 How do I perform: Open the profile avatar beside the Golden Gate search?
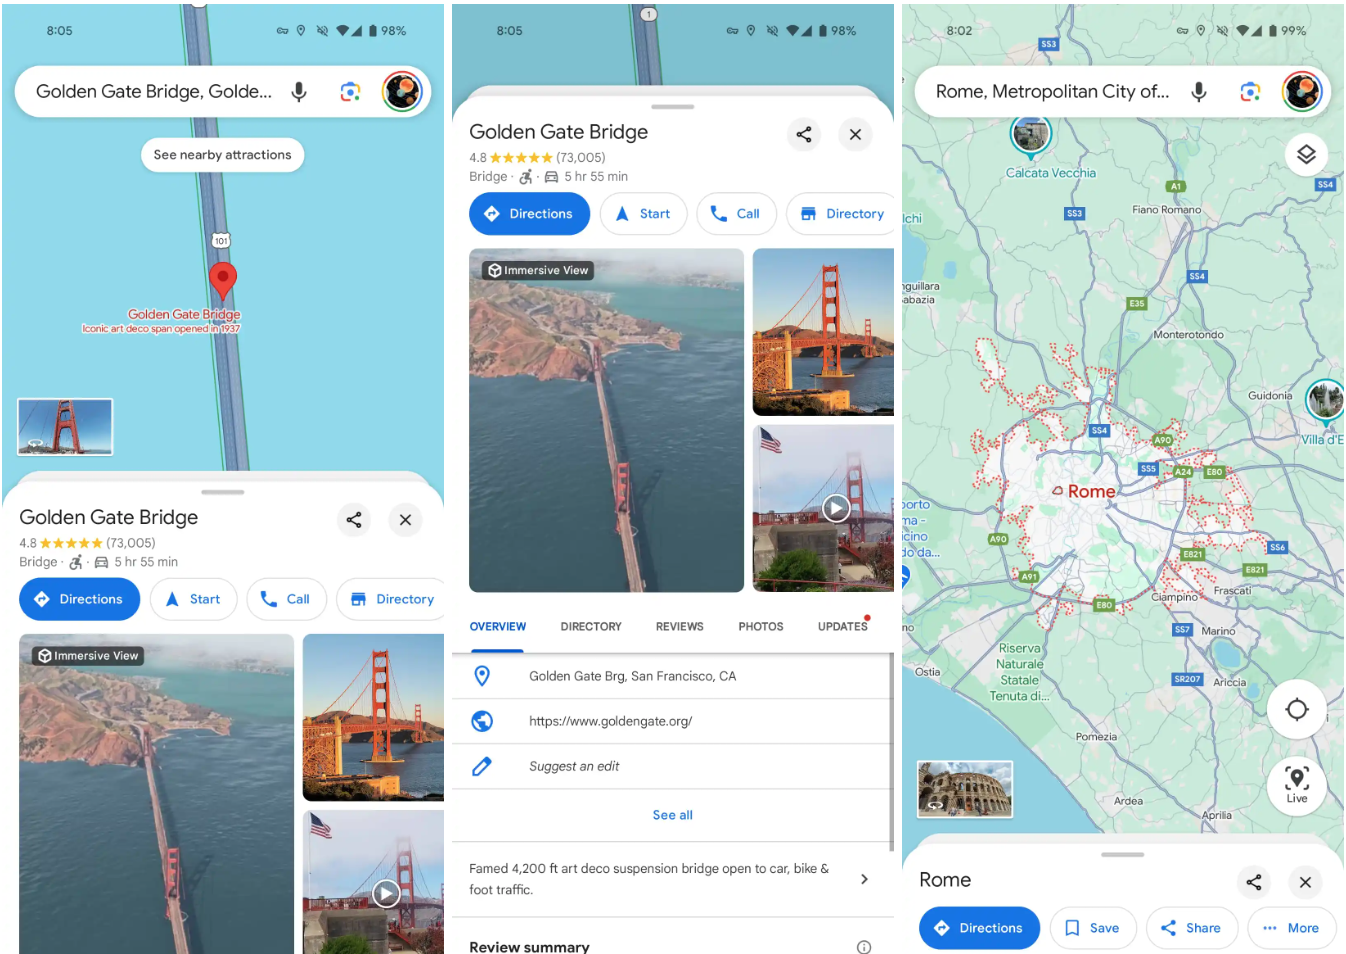[x=402, y=92]
